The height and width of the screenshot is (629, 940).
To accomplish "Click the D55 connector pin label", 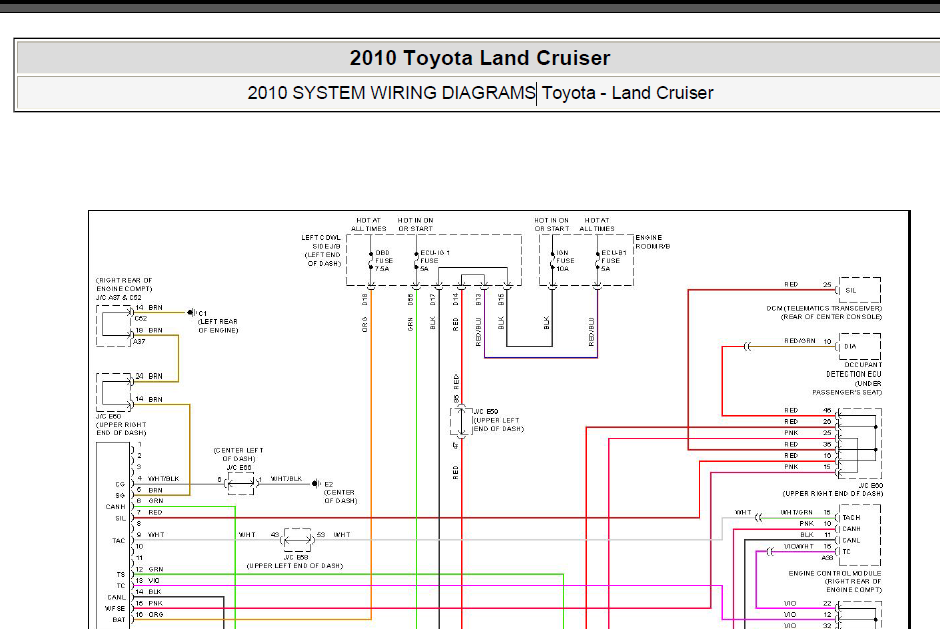I will [x=411, y=299].
